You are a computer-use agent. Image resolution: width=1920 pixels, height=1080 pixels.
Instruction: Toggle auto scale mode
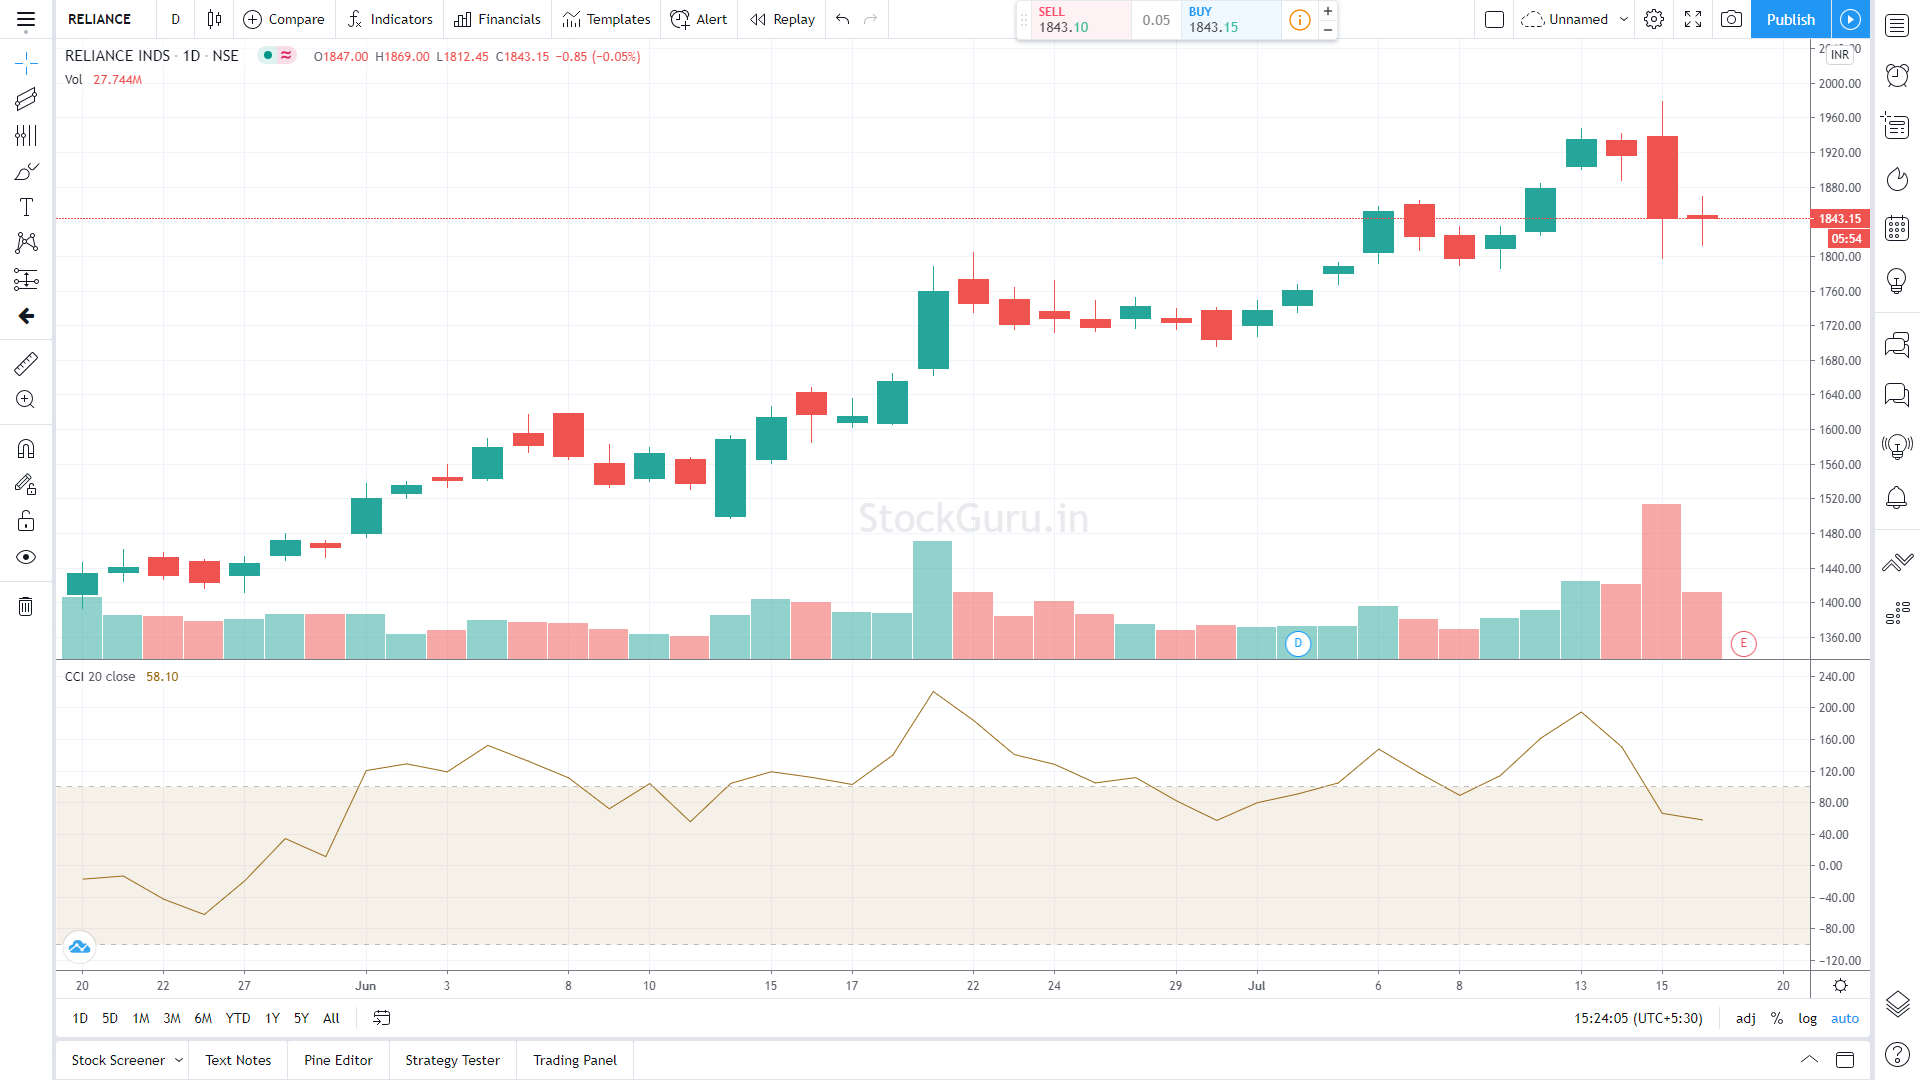pos(1845,1018)
